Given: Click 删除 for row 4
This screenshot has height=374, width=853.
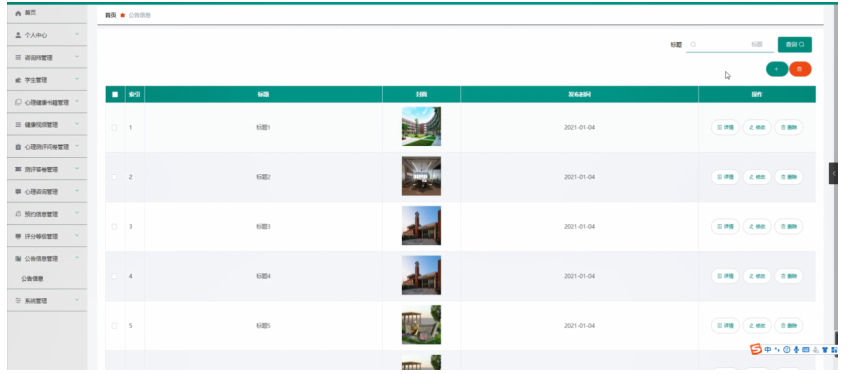Looking at the screenshot, I should (788, 276).
